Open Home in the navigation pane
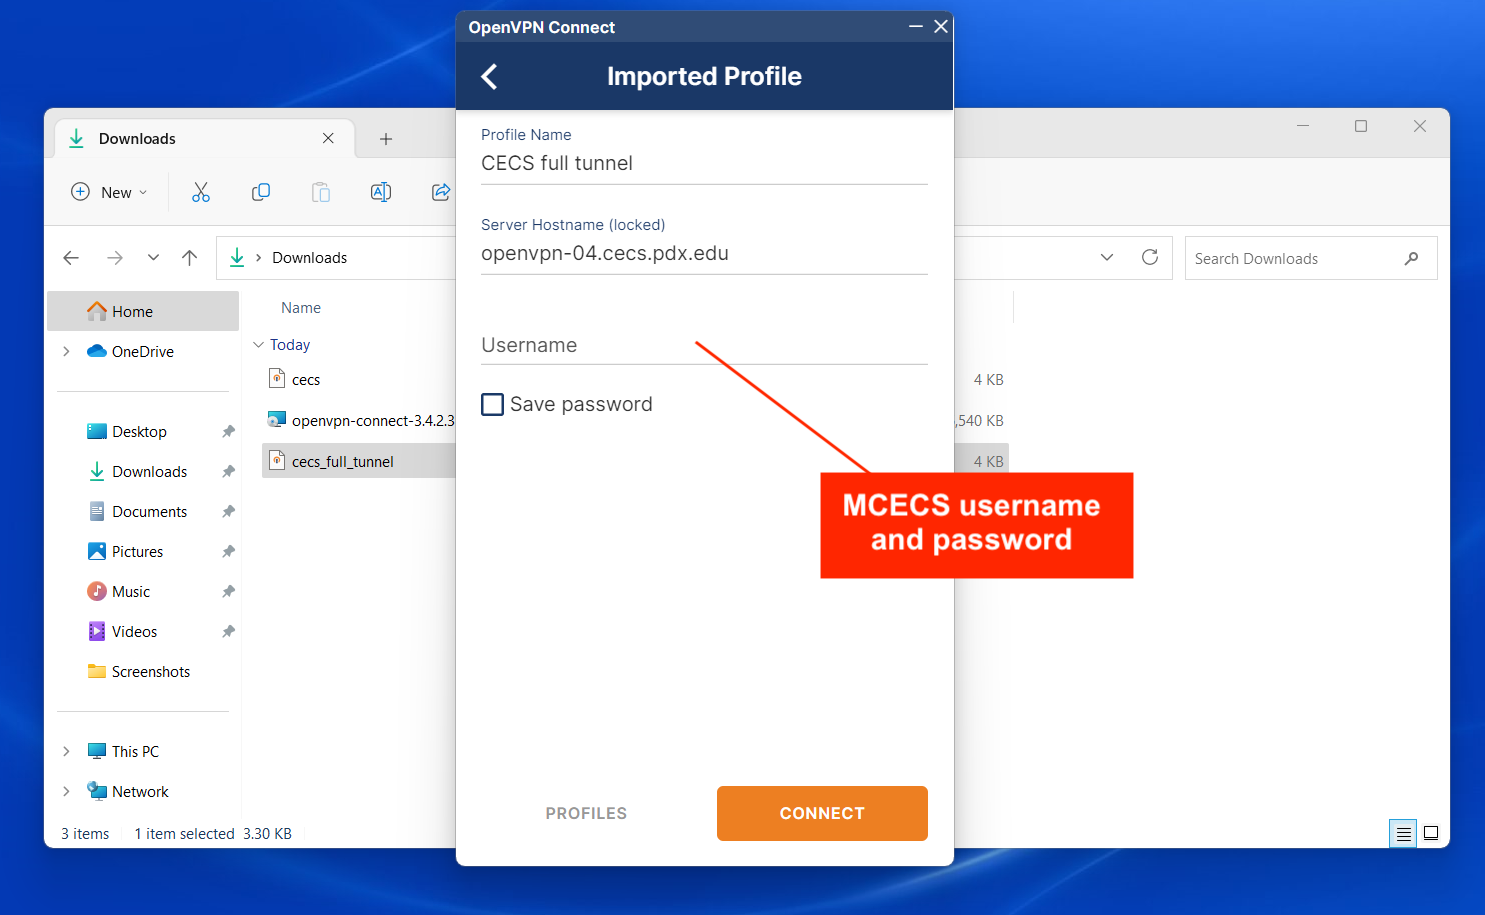Viewport: 1485px width, 915px height. click(143, 311)
